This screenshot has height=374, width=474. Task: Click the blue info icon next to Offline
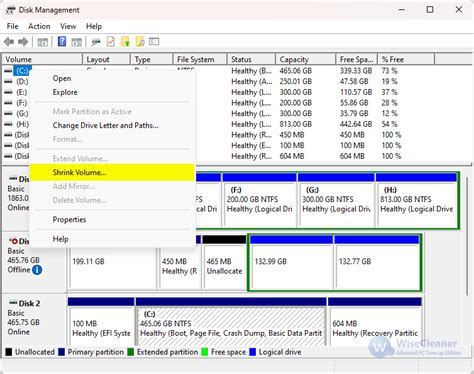(37, 269)
